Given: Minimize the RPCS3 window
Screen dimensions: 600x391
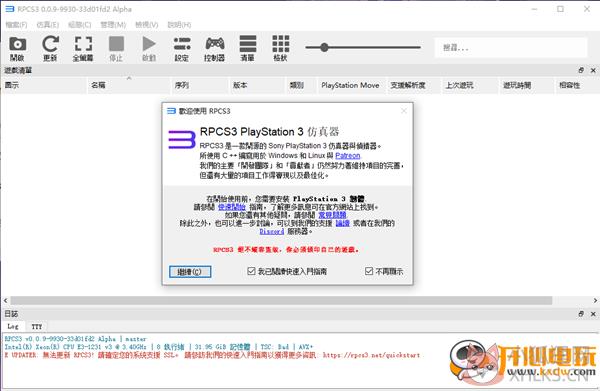Looking at the screenshot, I should [x=535, y=9].
